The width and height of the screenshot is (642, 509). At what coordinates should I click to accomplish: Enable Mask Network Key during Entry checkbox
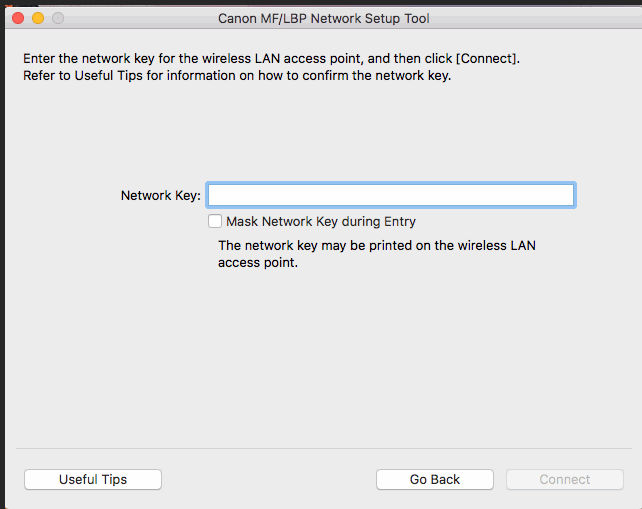click(x=214, y=221)
